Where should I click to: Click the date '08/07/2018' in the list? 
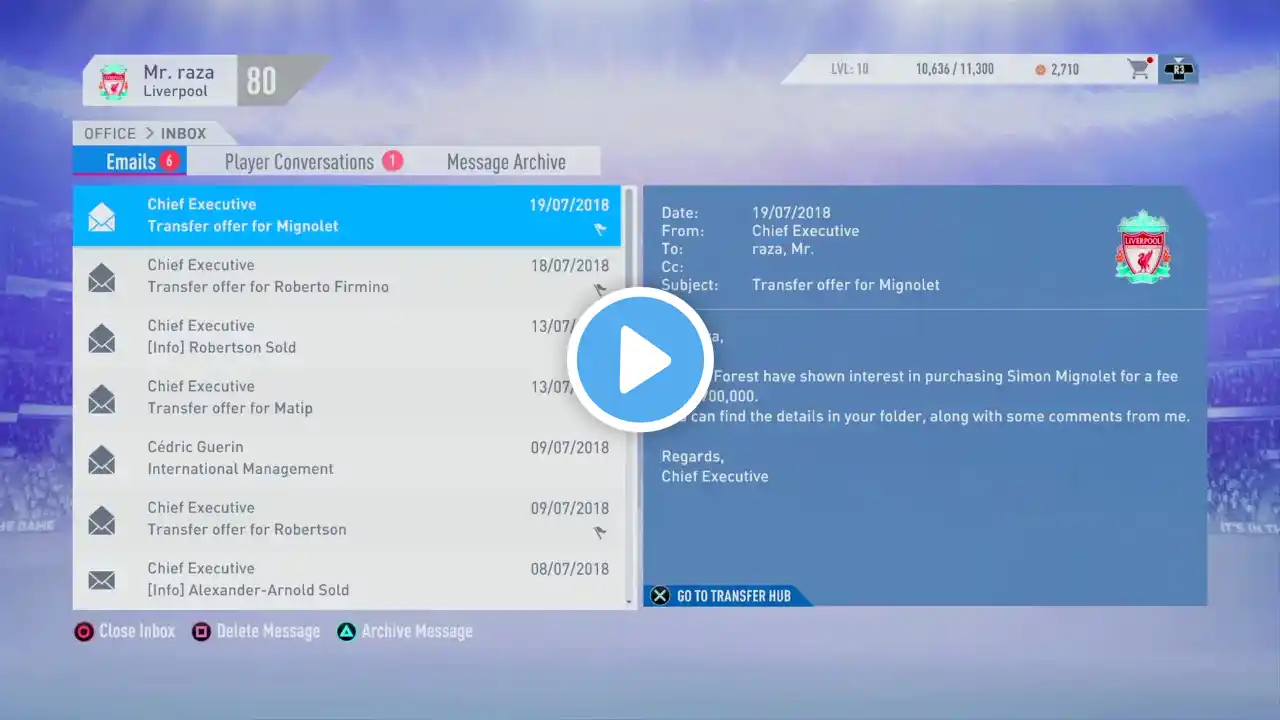click(569, 569)
